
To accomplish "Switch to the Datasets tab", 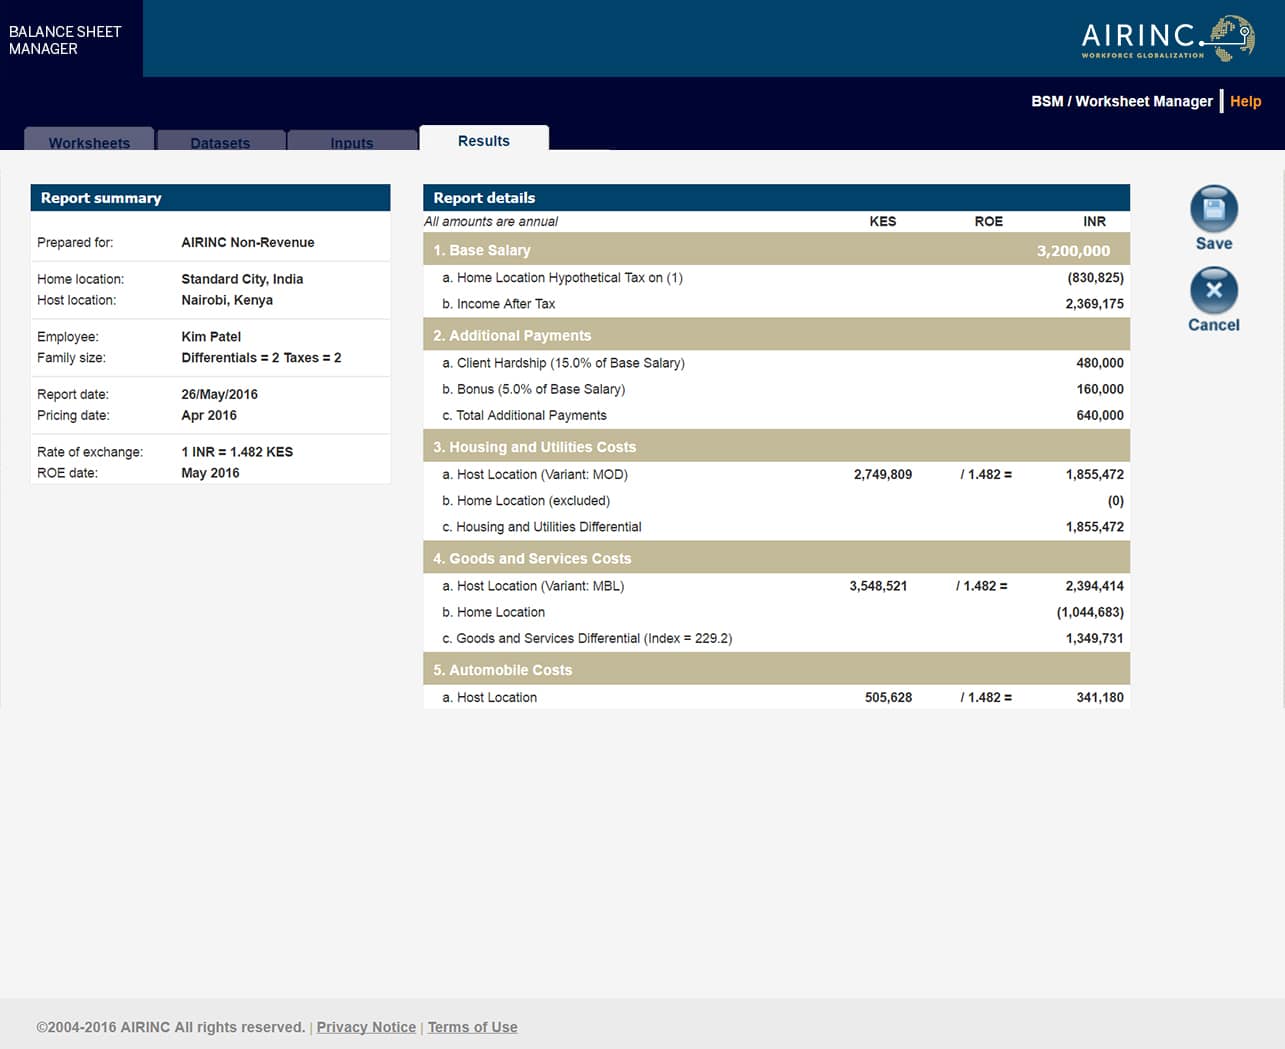I will click(x=220, y=142).
